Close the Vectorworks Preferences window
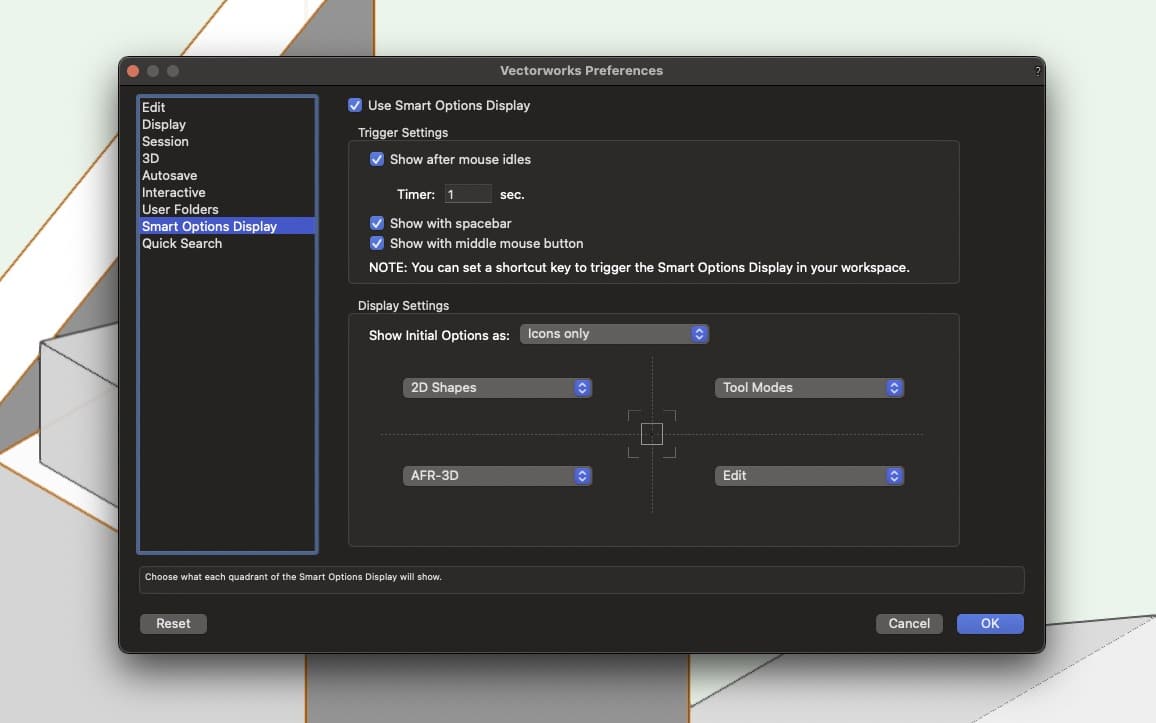This screenshot has height=723, width=1156. pyautogui.click(x=133, y=71)
